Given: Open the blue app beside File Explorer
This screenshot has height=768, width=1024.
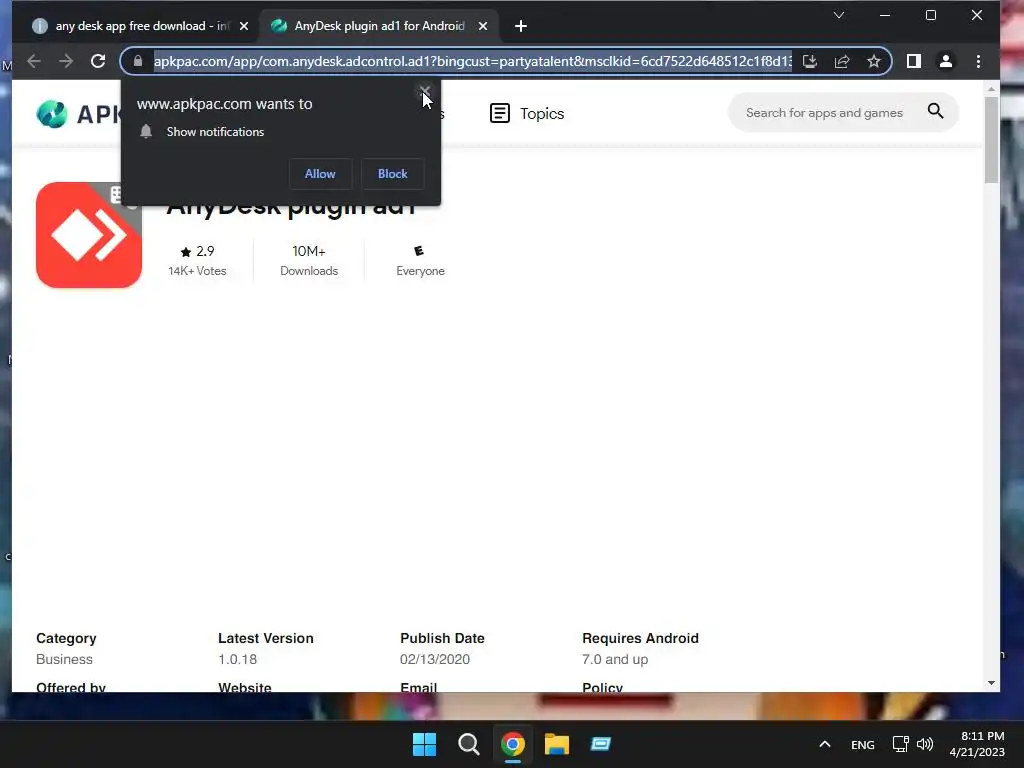Looking at the screenshot, I should (x=600, y=744).
